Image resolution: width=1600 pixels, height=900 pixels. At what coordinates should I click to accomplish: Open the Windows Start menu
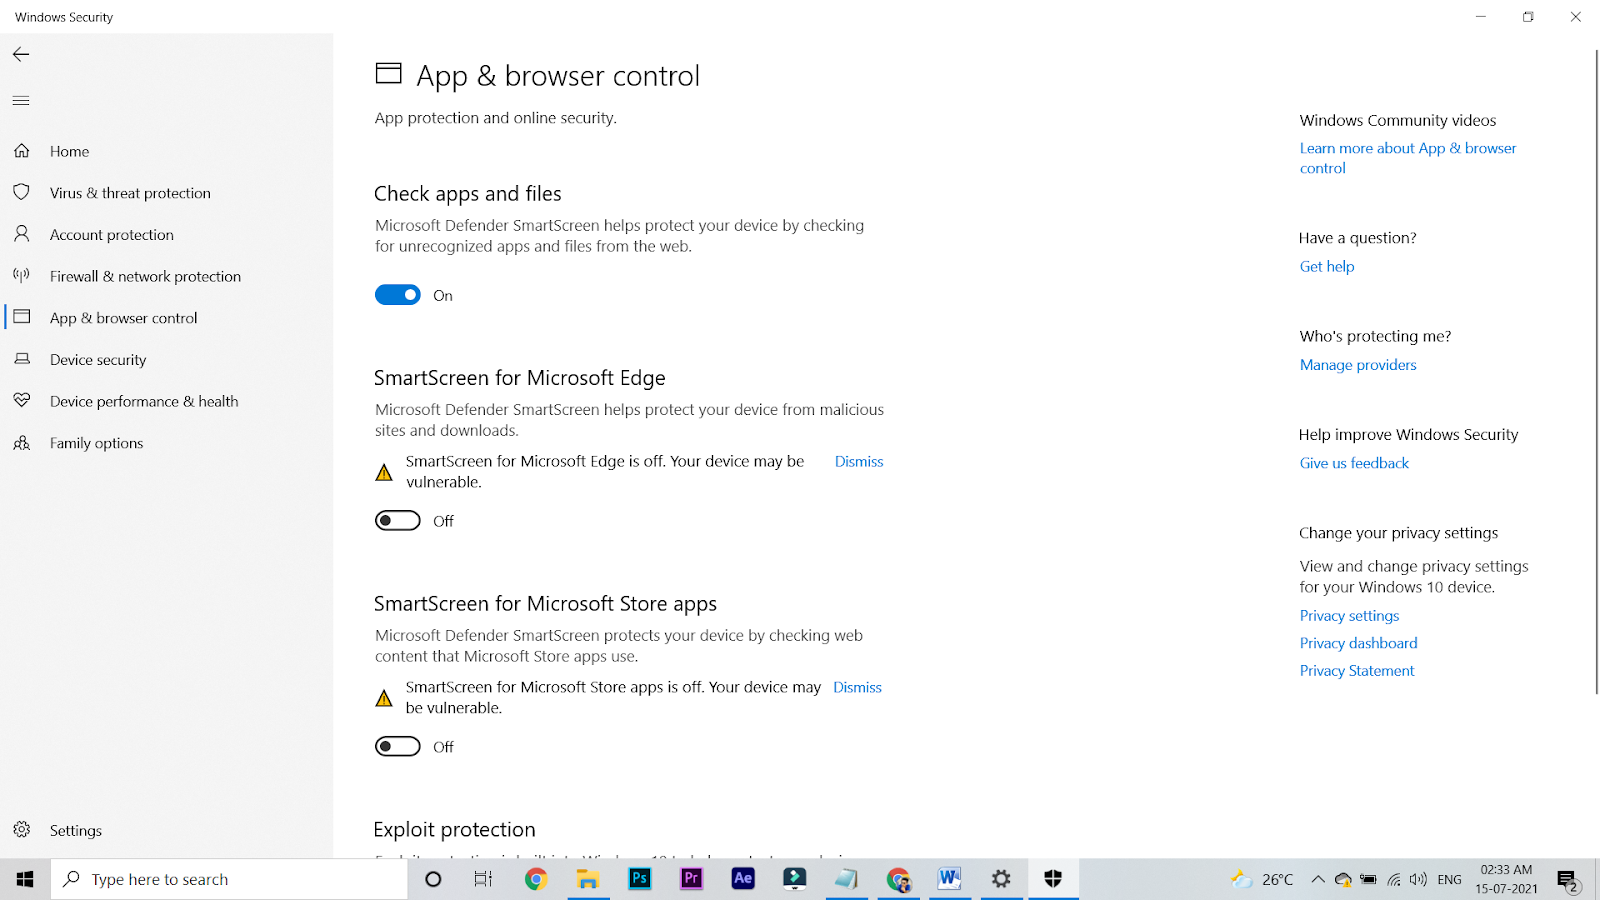[25, 879]
